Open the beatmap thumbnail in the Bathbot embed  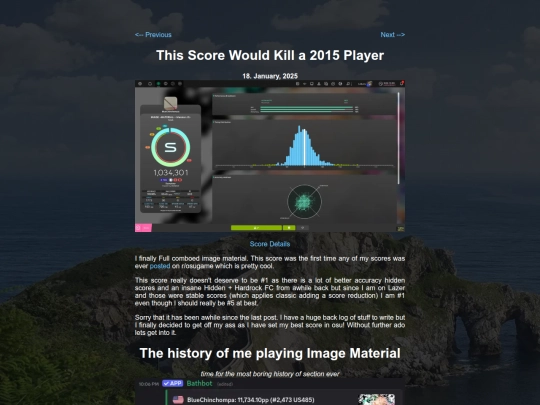tap(377, 399)
